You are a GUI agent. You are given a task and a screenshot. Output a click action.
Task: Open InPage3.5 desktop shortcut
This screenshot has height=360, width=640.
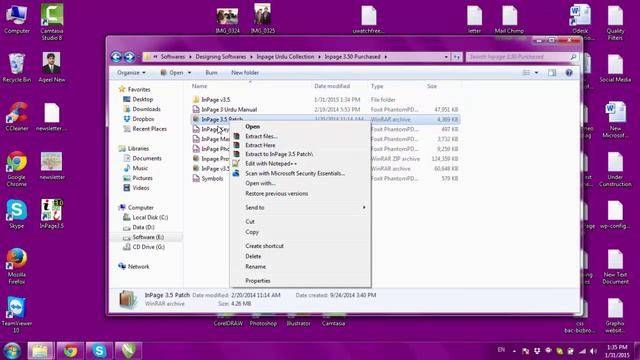(x=51, y=213)
